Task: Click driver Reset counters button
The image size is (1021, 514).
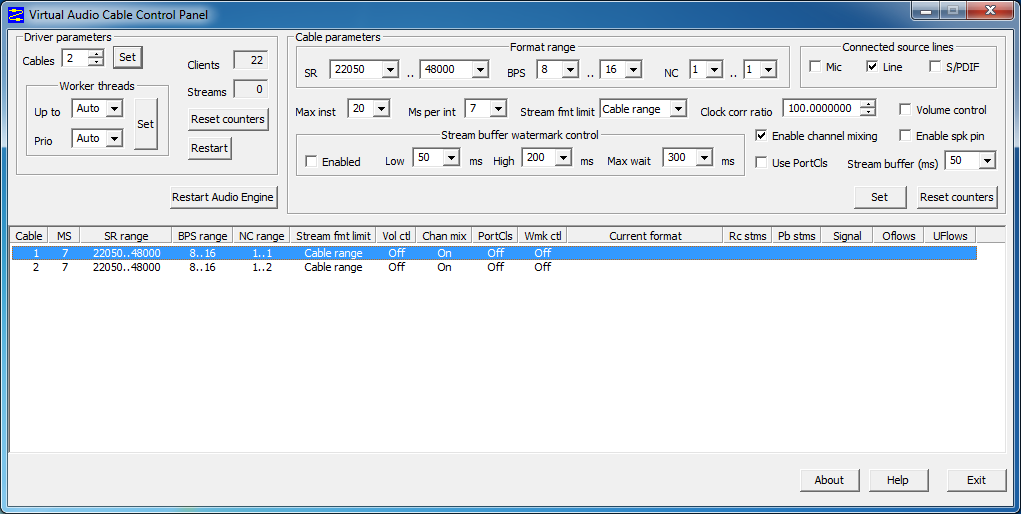Action: click(x=228, y=119)
